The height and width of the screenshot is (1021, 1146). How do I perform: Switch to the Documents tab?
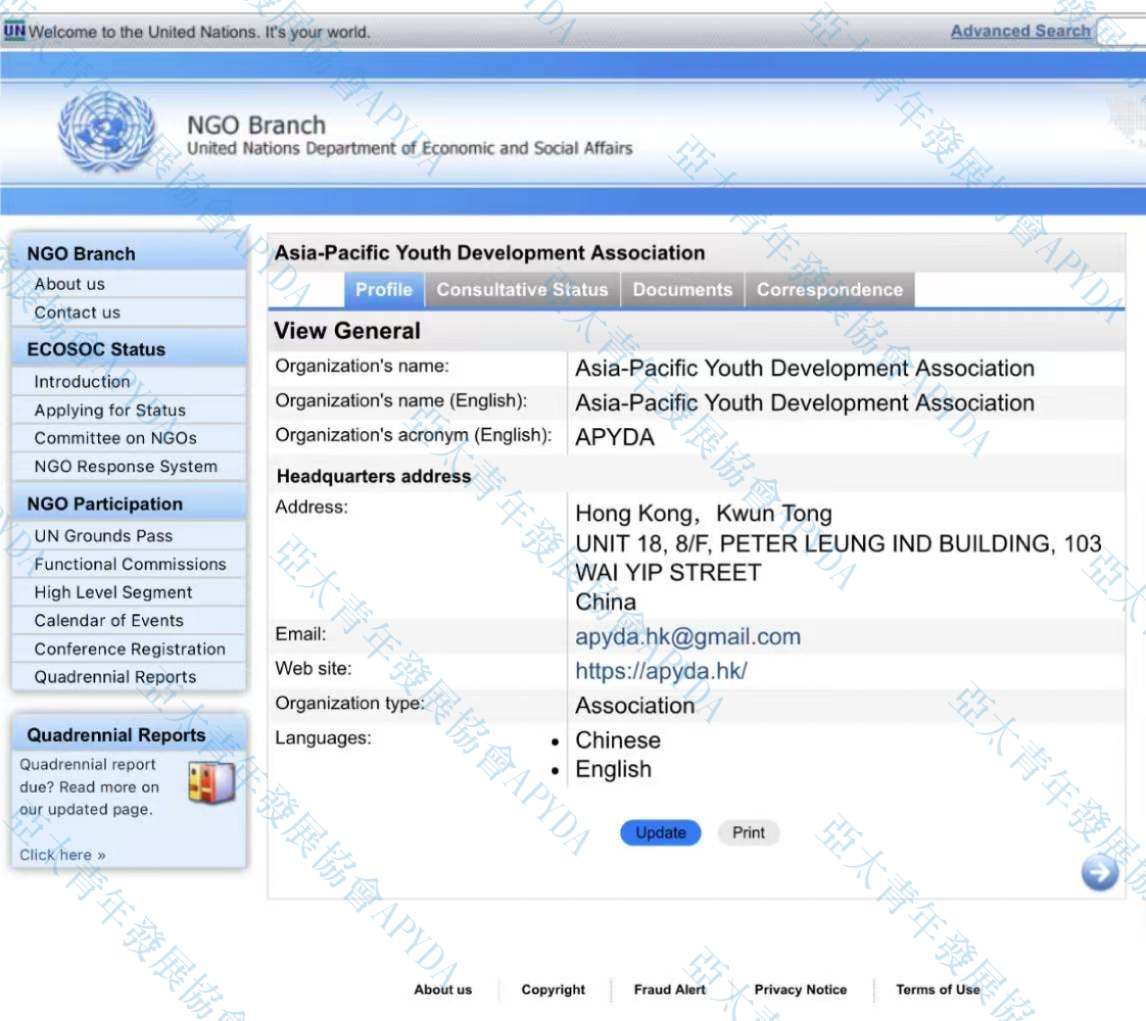682,290
